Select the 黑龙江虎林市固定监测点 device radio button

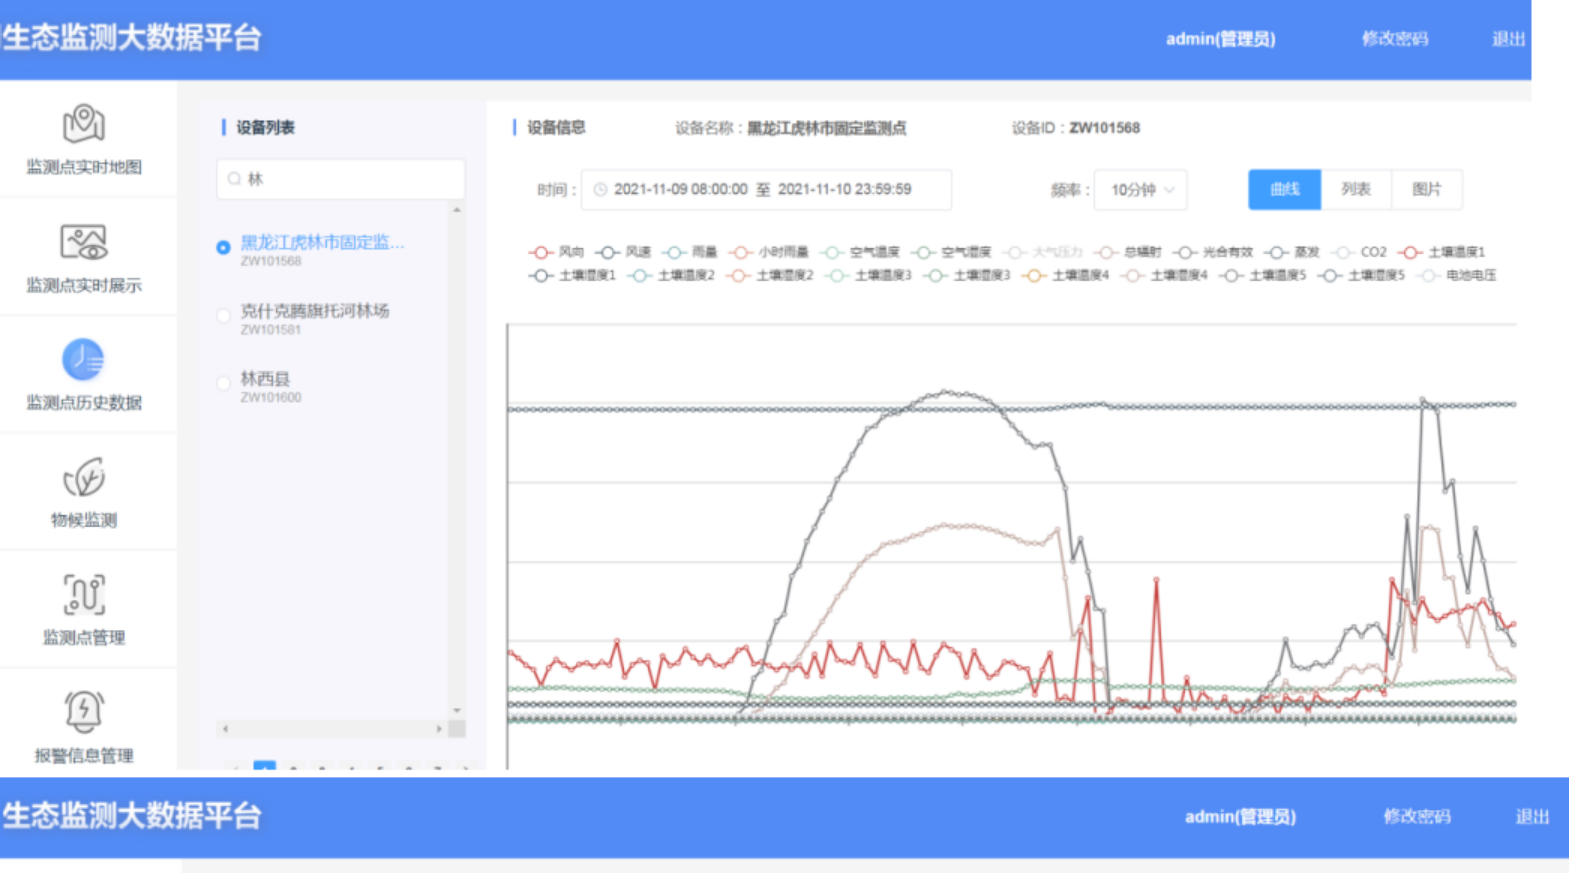pos(223,247)
